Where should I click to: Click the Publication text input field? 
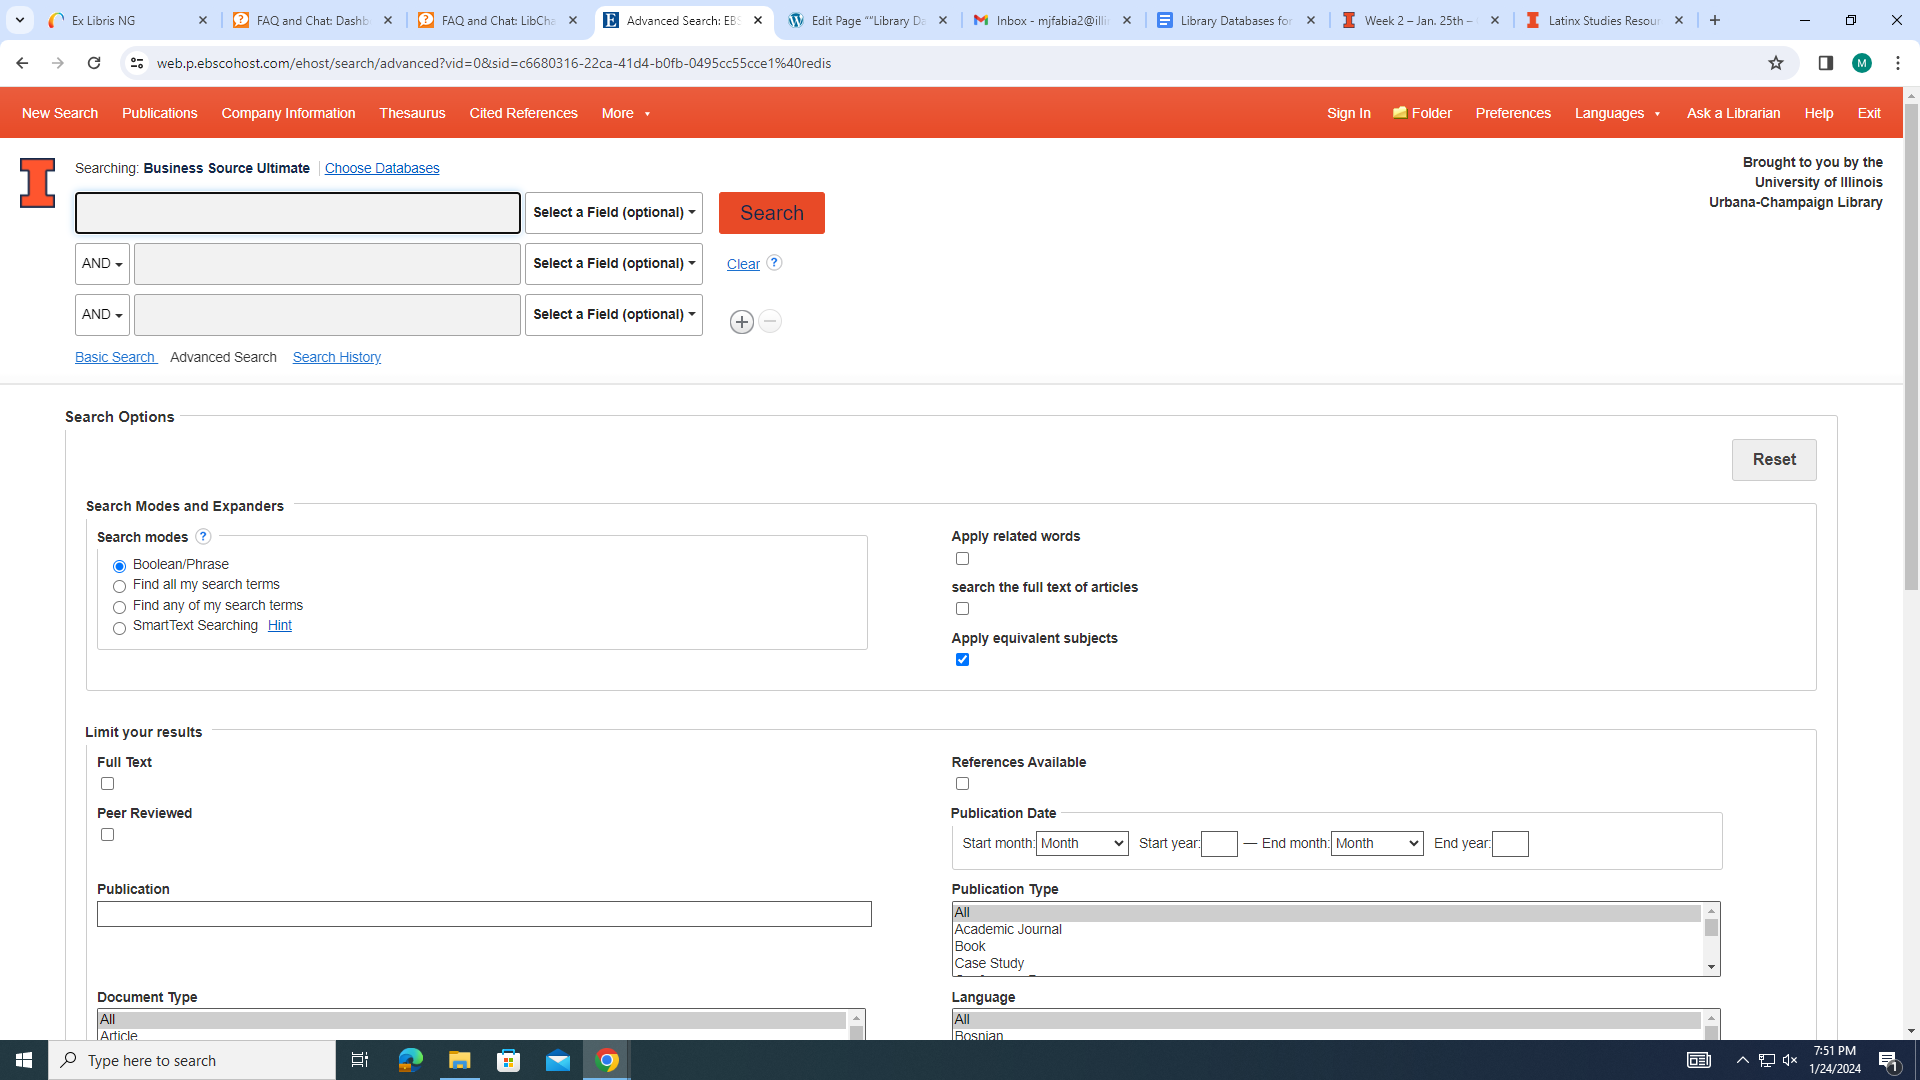(484, 914)
